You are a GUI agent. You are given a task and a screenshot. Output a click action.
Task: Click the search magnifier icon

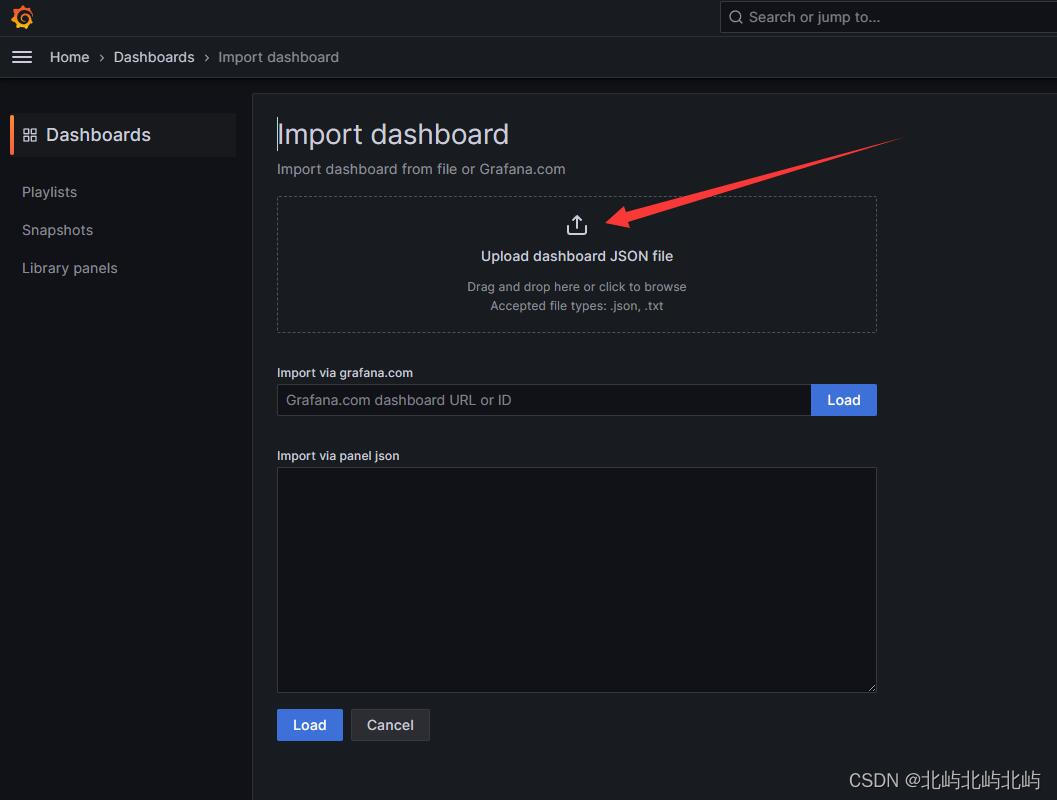click(x=735, y=18)
